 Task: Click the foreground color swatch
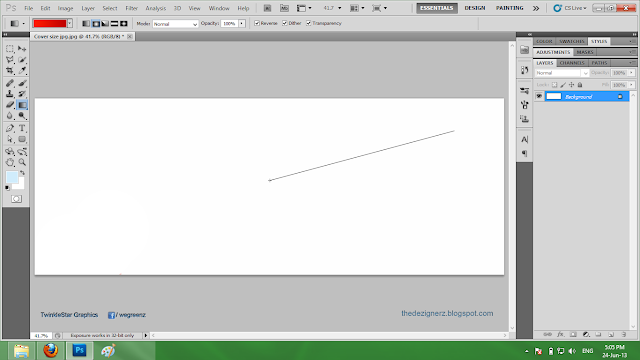point(12,177)
